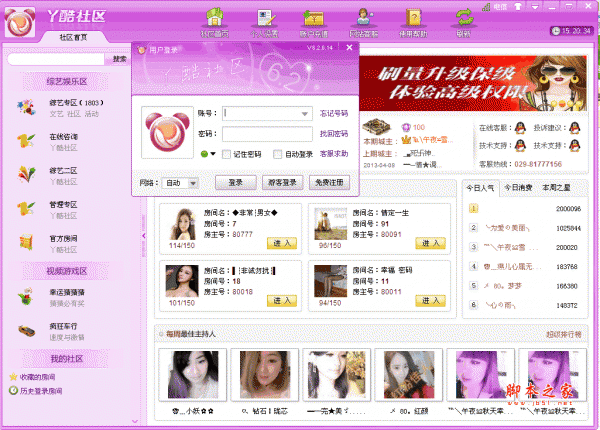Image resolution: width=600 pixels, height=430 pixels.
Task: Click the 综艺二区 sidebar icon
Action: tap(26, 175)
